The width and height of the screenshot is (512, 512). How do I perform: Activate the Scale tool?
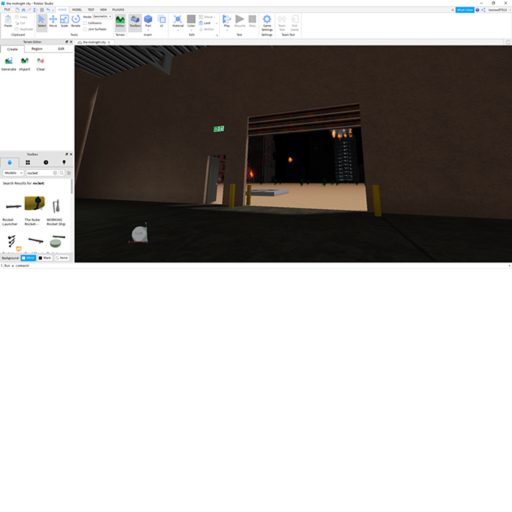pos(64,21)
